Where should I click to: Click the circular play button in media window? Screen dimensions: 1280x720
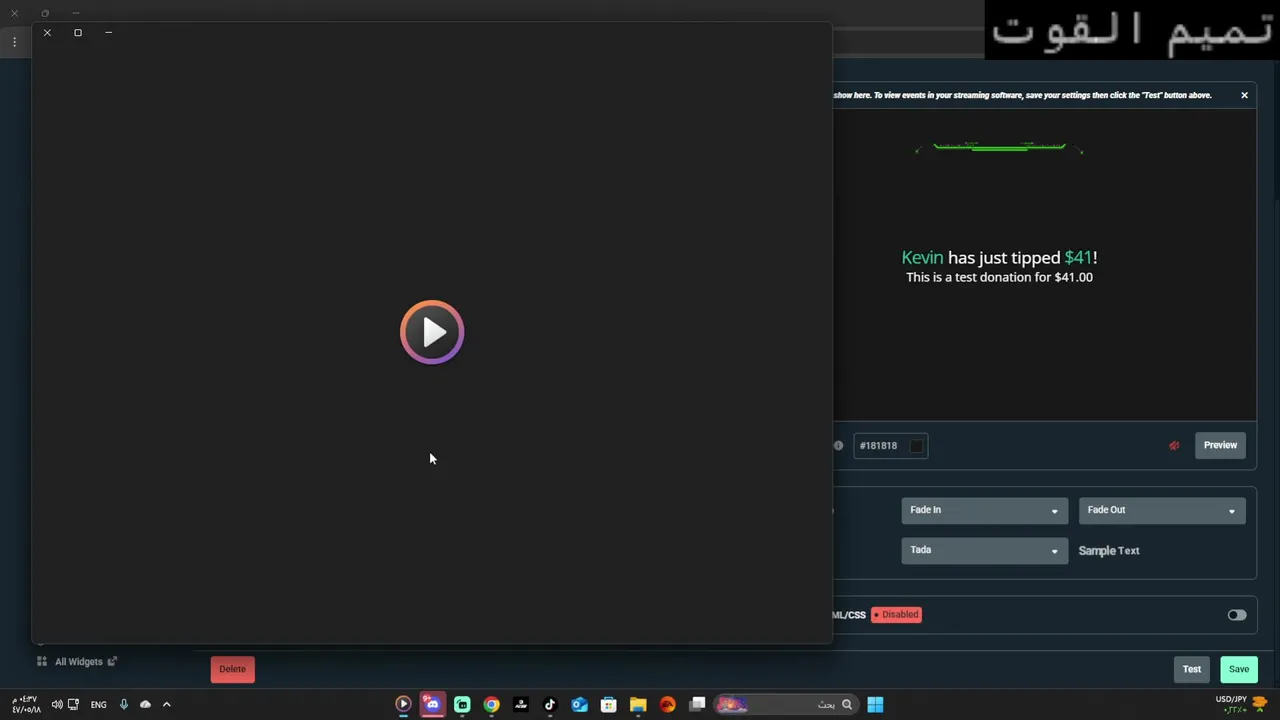432,332
